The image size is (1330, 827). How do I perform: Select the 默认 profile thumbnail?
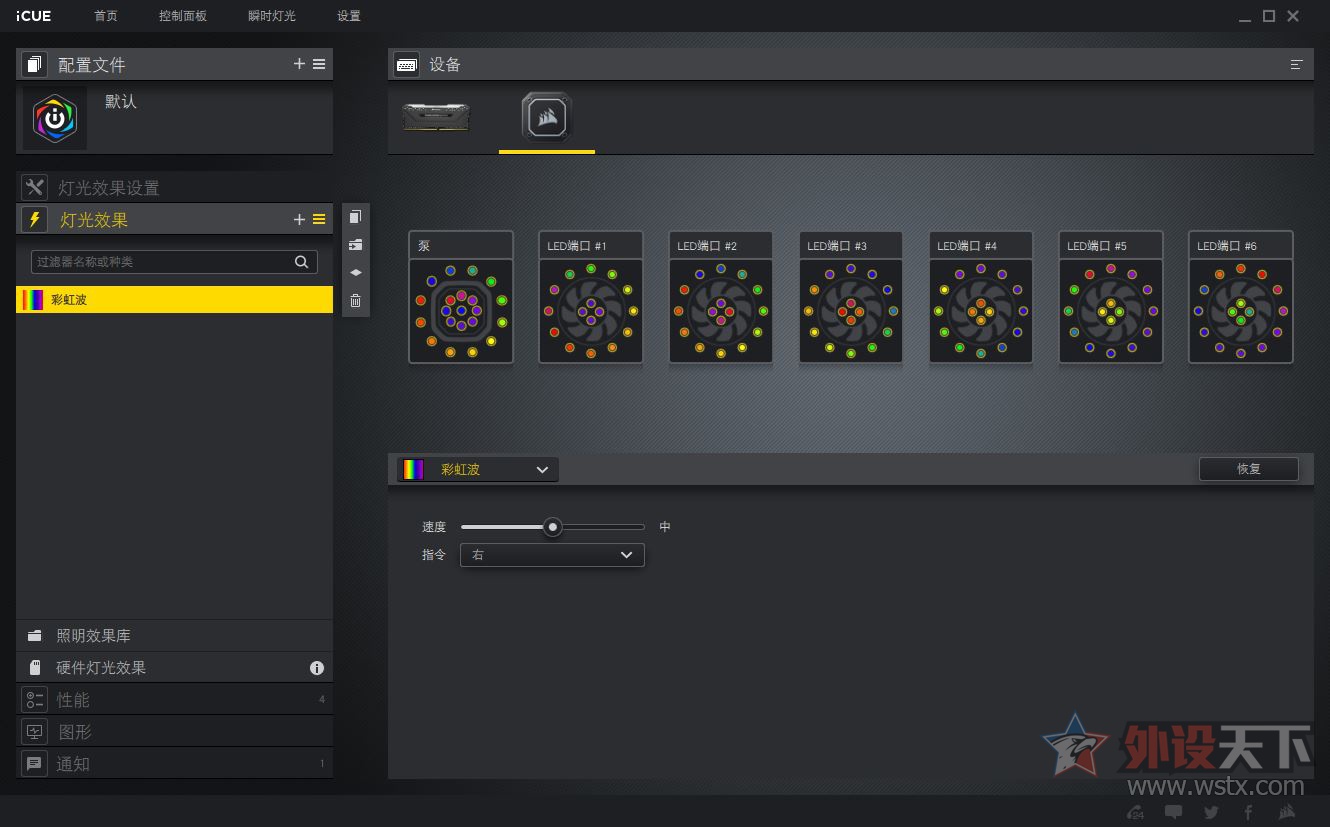[x=55, y=118]
